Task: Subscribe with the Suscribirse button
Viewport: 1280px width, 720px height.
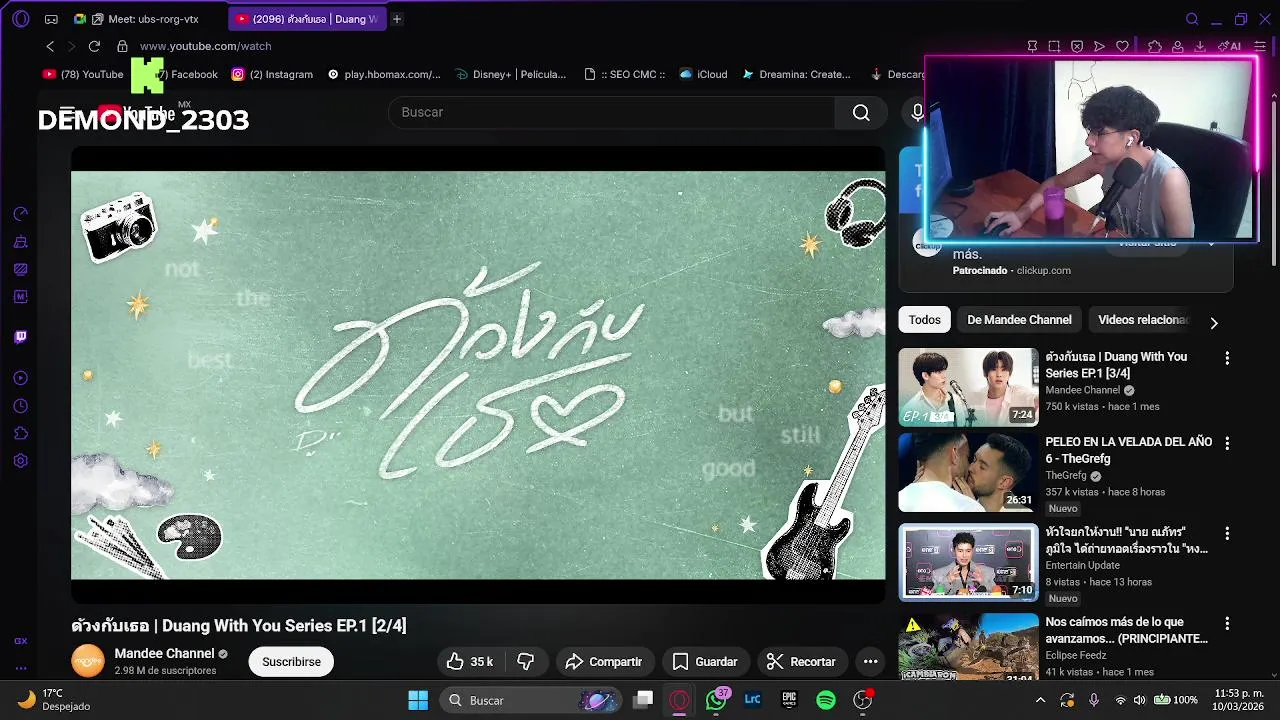Action: pos(291,662)
